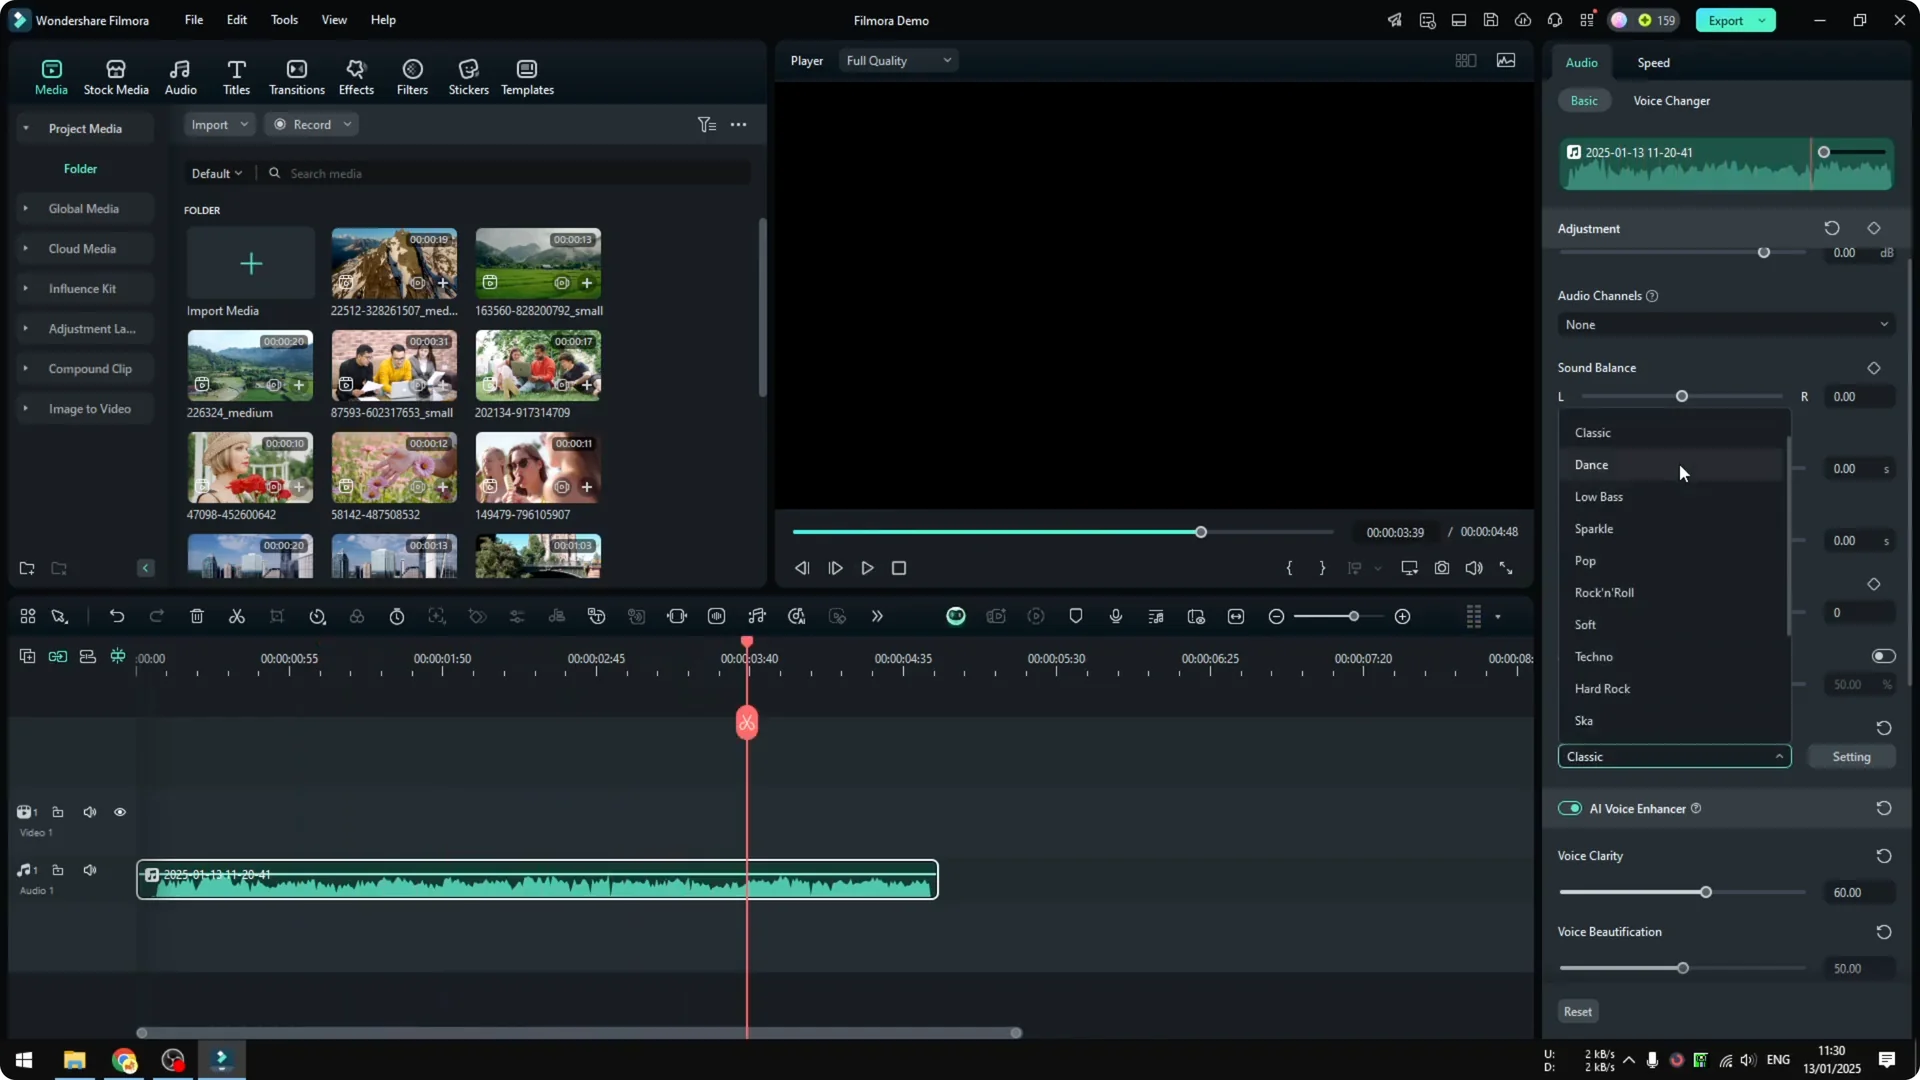The image size is (1920, 1080).
Task: Open the Export dropdown arrow
Action: (1763, 21)
